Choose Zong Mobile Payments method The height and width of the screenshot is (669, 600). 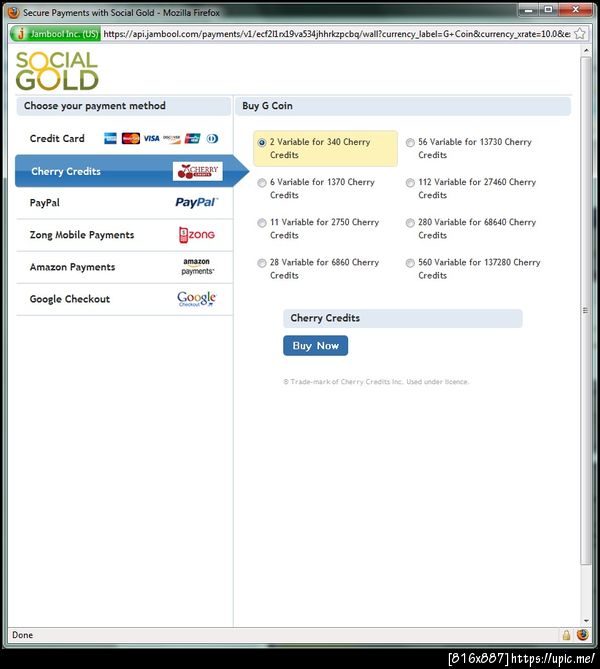124,235
